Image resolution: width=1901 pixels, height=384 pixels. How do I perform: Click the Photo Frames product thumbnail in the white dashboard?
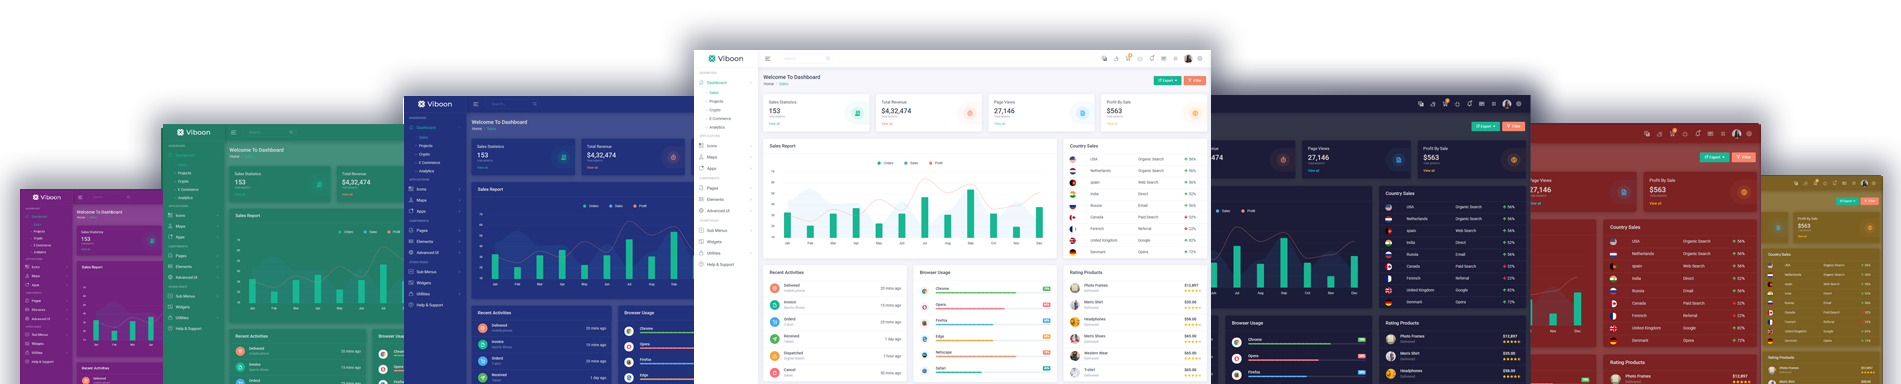(1075, 288)
